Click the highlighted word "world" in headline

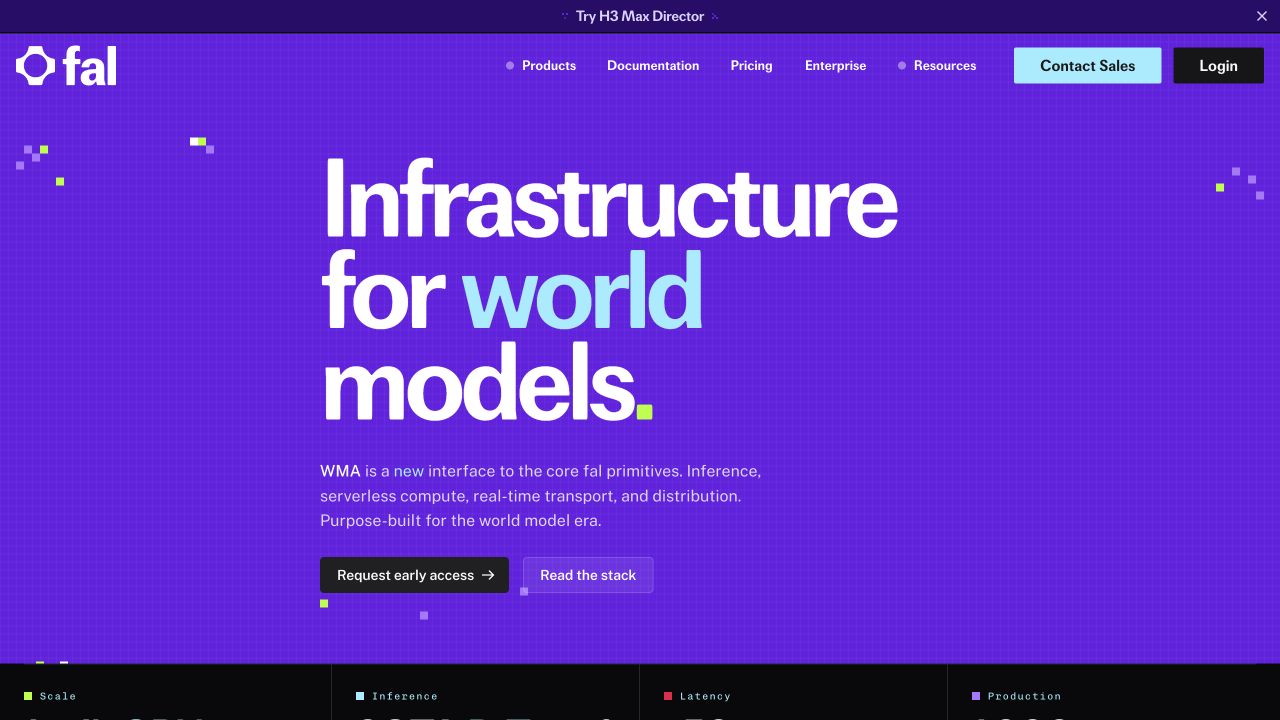(x=582, y=291)
